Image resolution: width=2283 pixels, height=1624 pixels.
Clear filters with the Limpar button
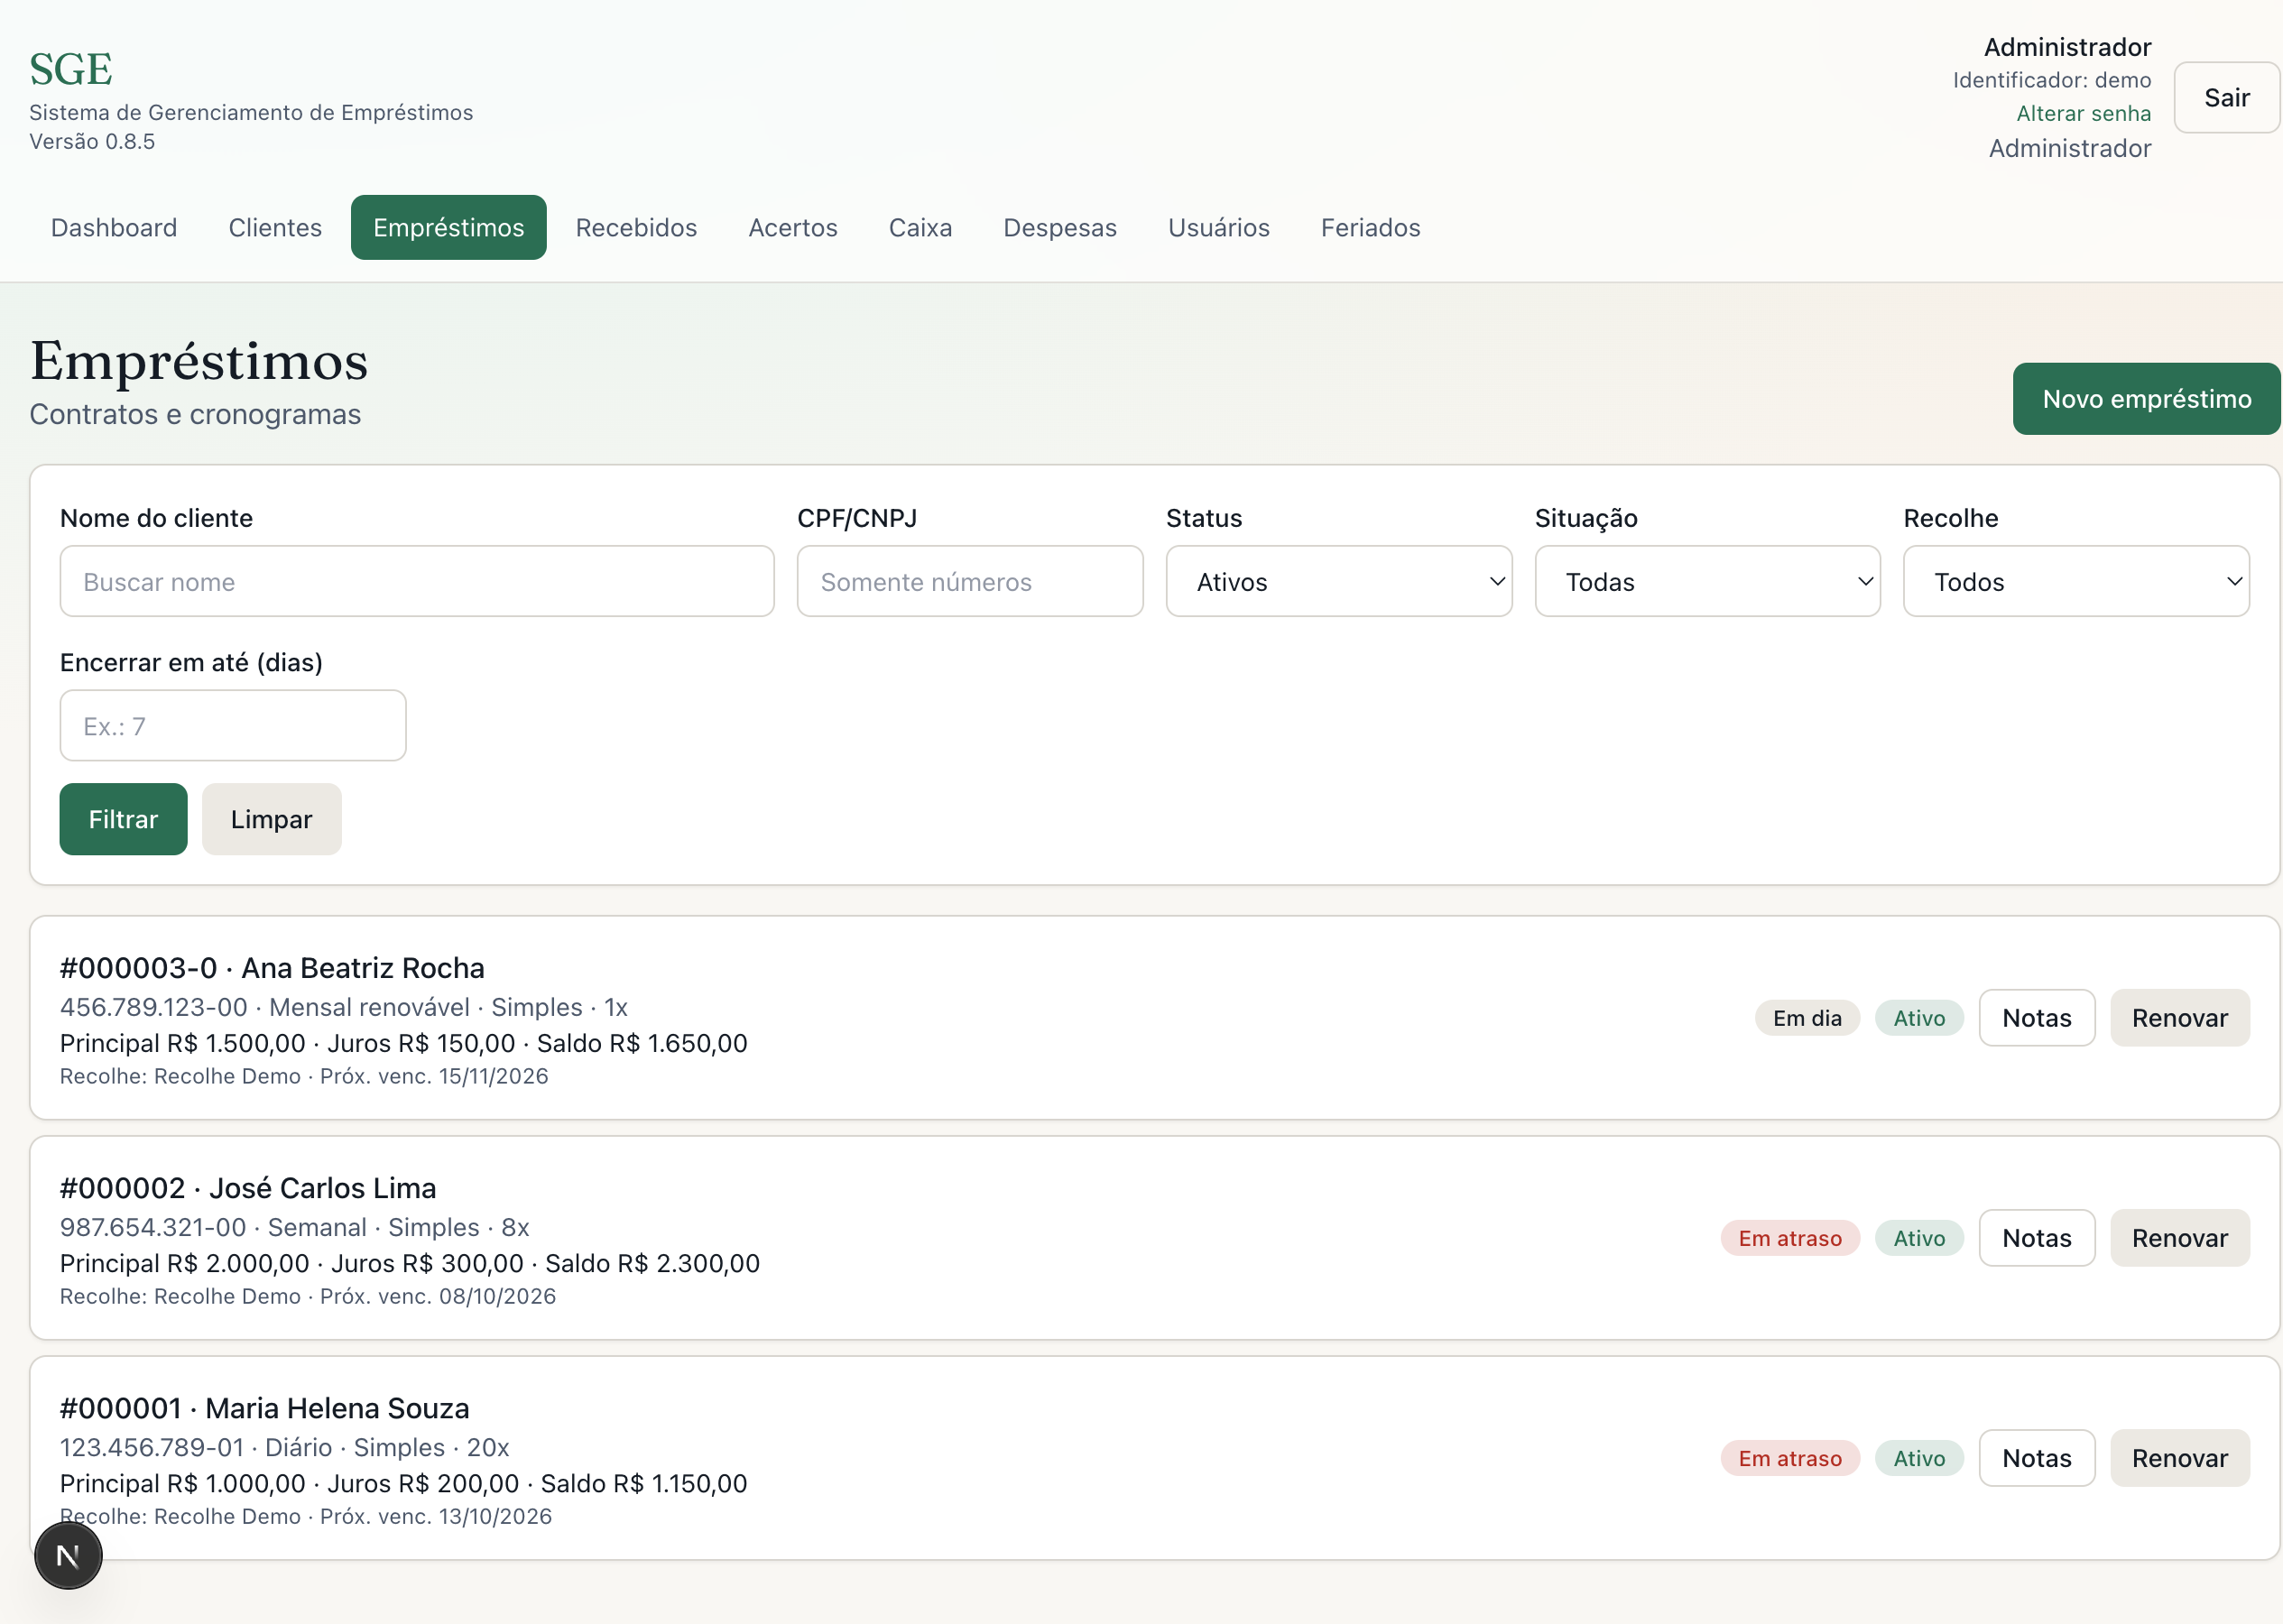coord(272,820)
